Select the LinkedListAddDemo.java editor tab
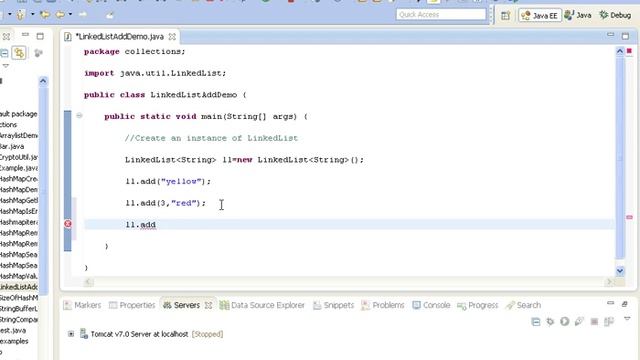The image size is (640, 360). 119,37
